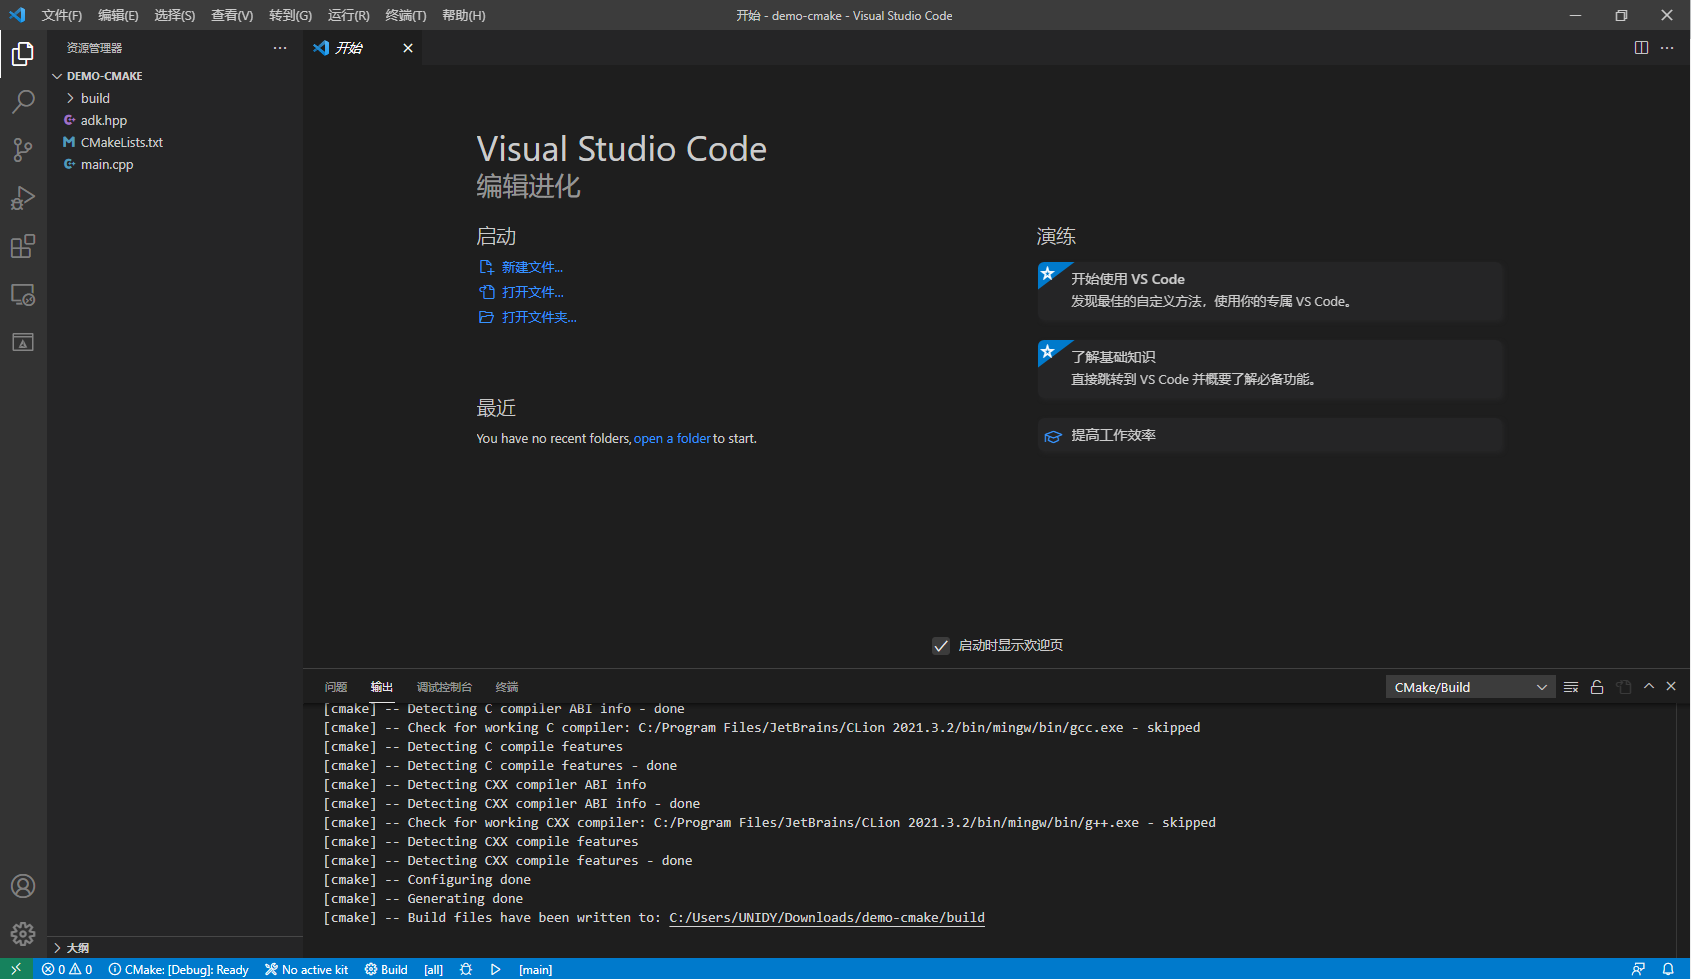Viewport: 1691px width, 979px height.
Task: Open the Run and Debug view
Action: (23, 198)
